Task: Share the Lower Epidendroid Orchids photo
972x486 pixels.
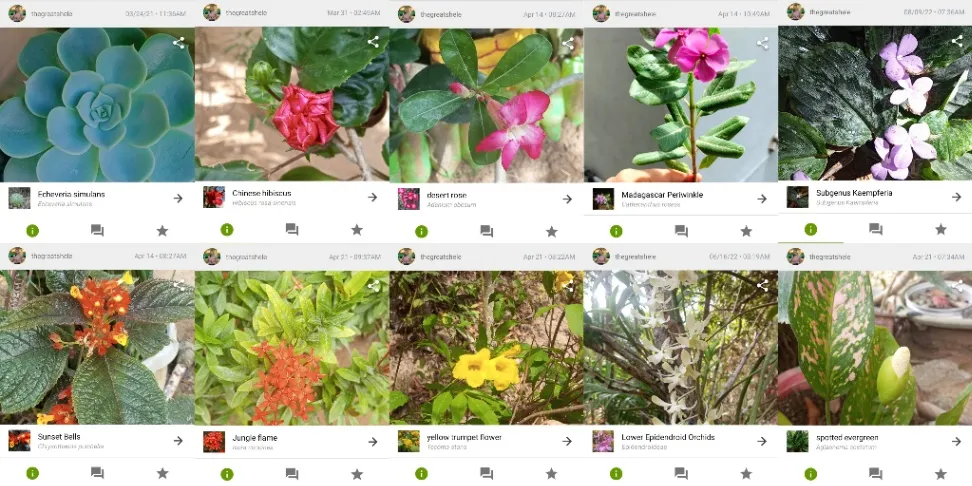Action: tap(762, 285)
